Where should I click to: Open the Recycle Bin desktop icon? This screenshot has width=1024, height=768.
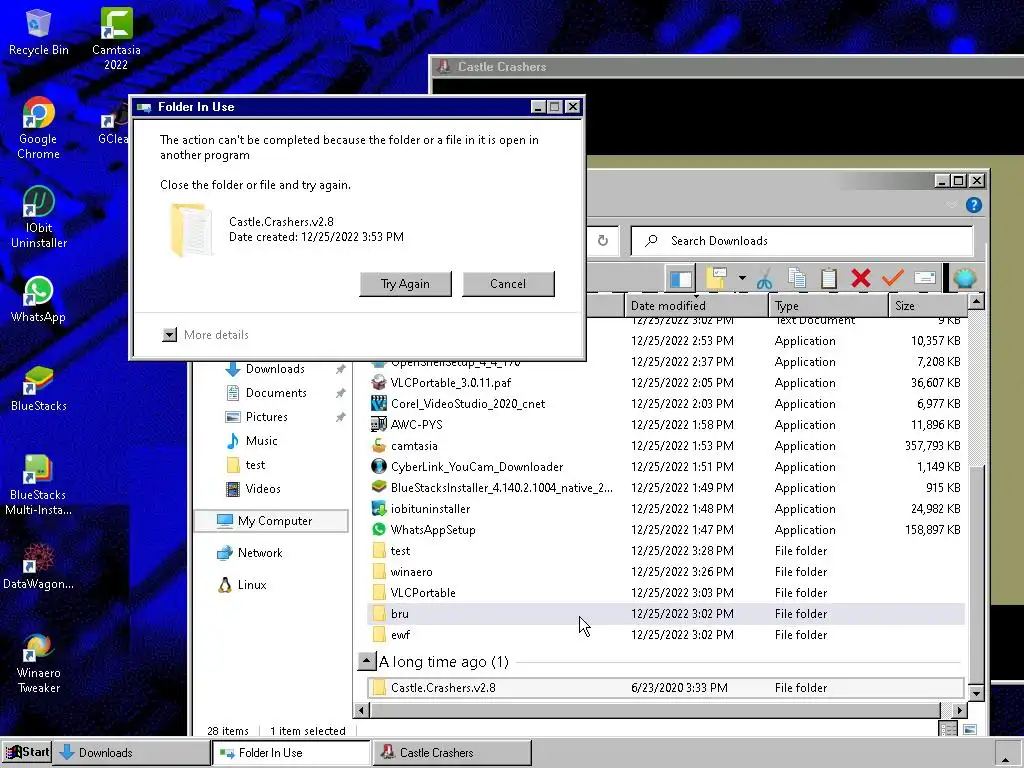coord(39,33)
